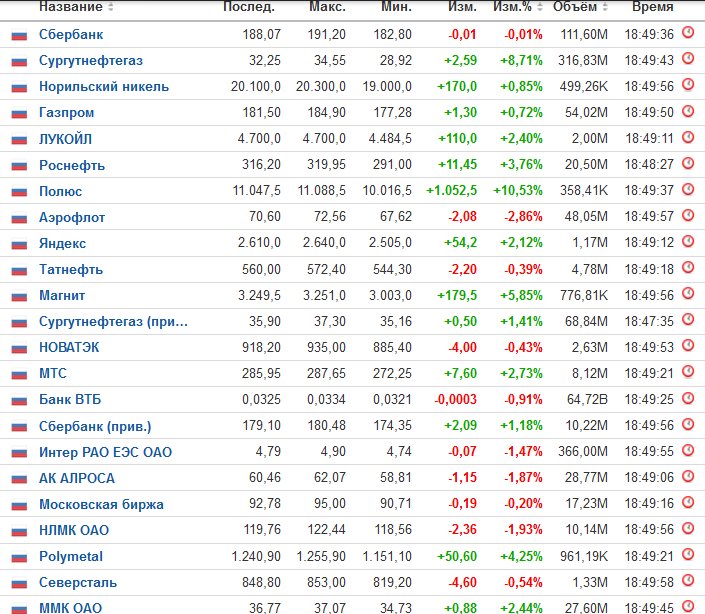
Task: Open the Газпром stock link
Action: click(x=67, y=113)
